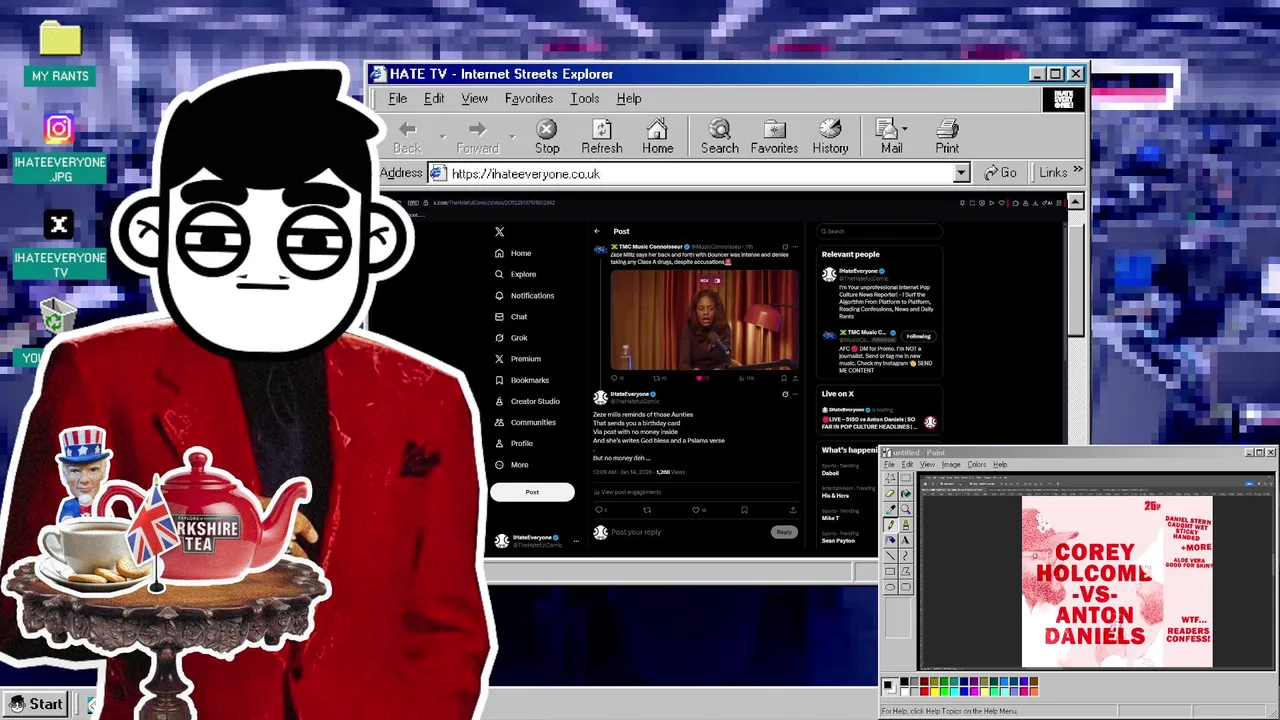Select the Rectangle shape tool in Paint
Image resolution: width=1280 pixels, height=720 pixels.
(890, 571)
